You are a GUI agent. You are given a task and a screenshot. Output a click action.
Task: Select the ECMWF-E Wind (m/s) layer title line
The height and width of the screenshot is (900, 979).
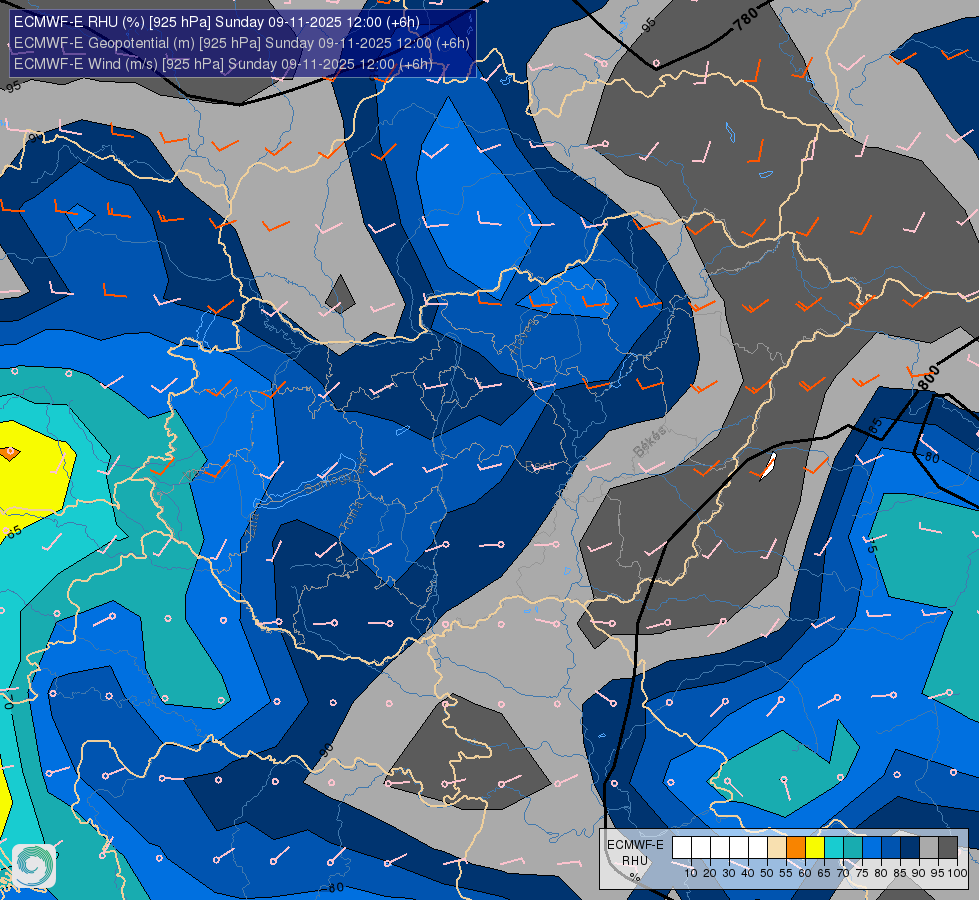(223, 64)
